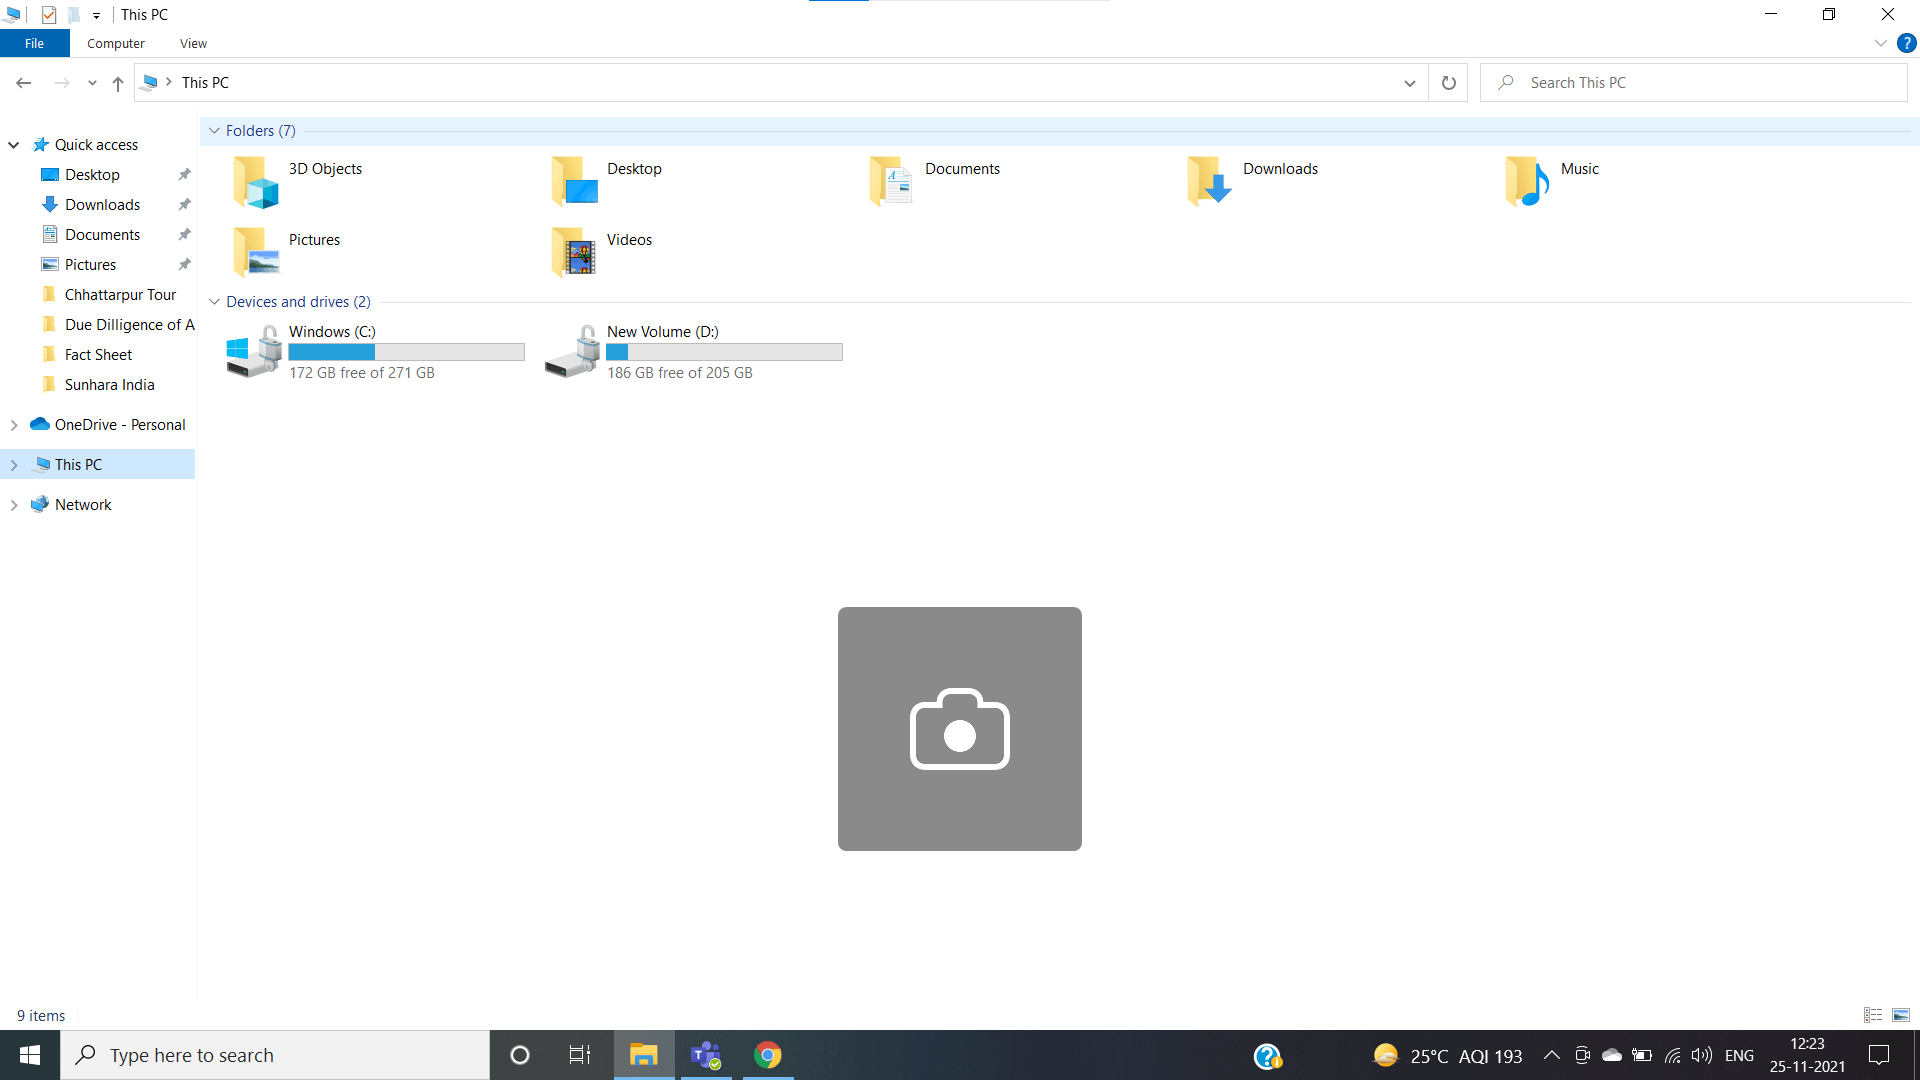Select Chhattarpur Tour in Quick access
Screen dimensions: 1920x1080
[x=120, y=295]
